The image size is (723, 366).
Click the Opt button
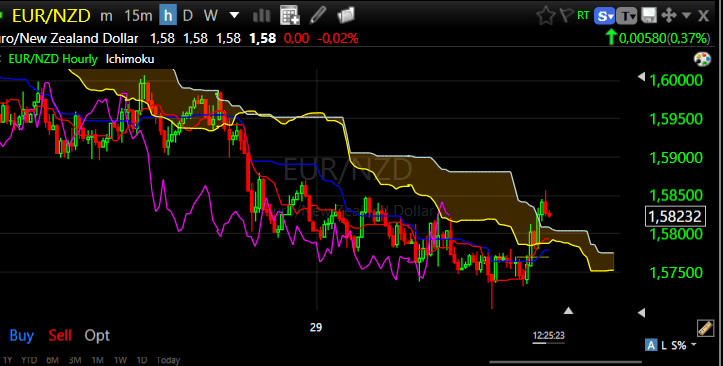(97, 335)
